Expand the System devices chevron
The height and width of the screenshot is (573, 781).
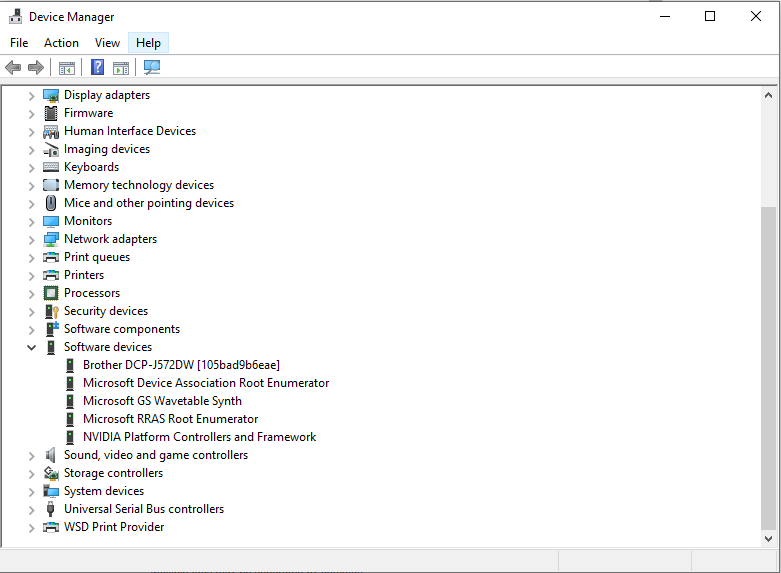coord(31,492)
